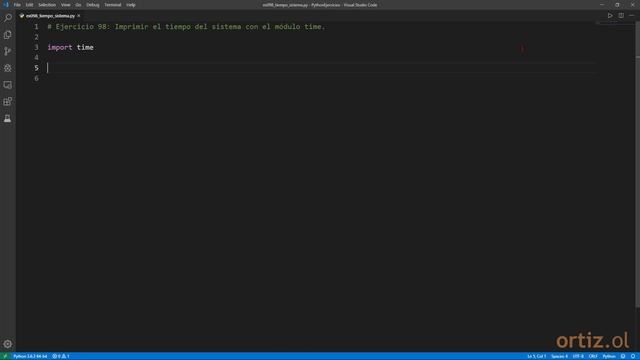640x360 pixels.
Task: Click the word "time" on line 3
Action: [85, 47]
